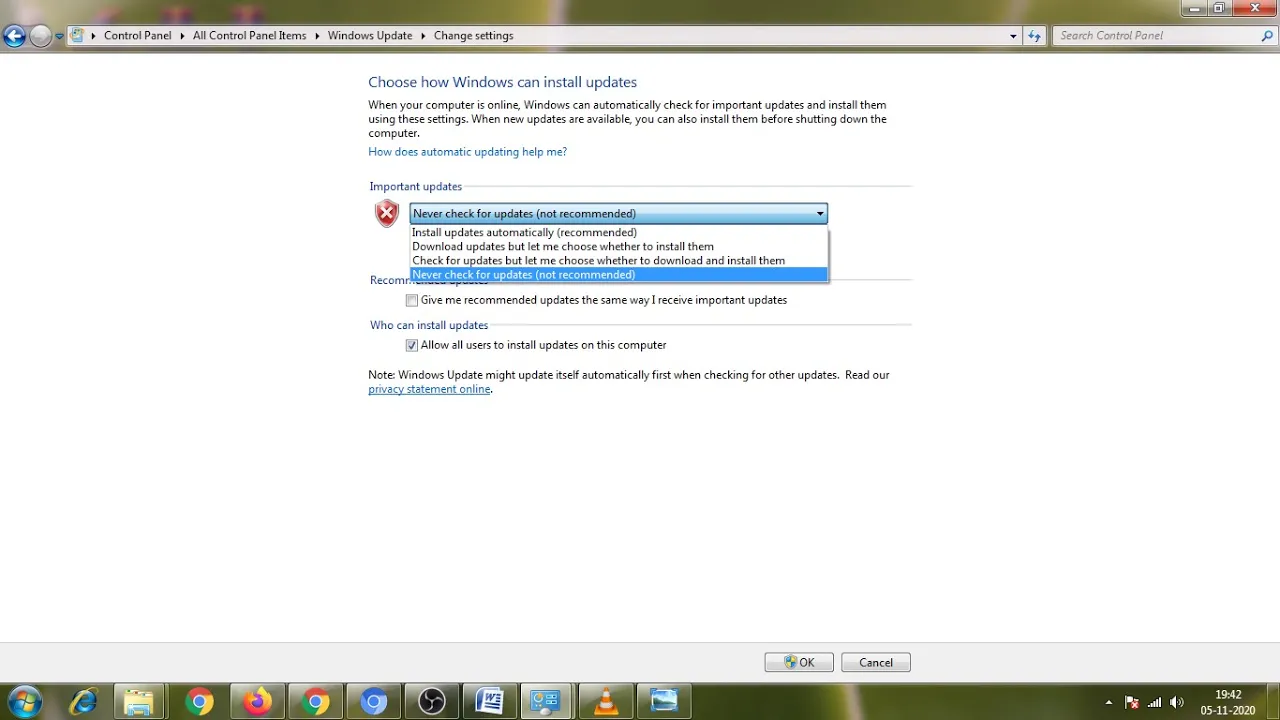The height and width of the screenshot is (720, 1280).
Task: Click 'All Control Panel Items' breadcrumb
Action: pos(249,35)
